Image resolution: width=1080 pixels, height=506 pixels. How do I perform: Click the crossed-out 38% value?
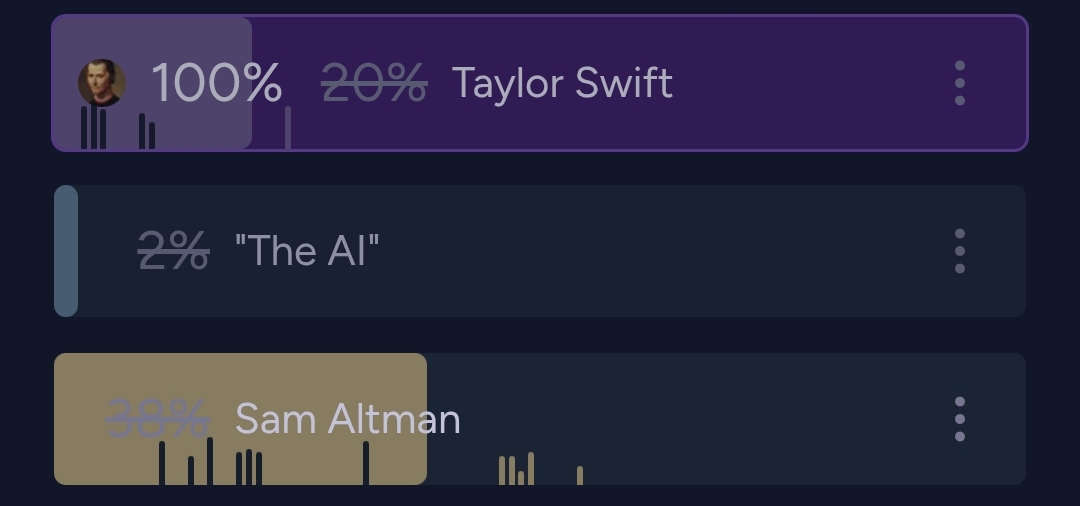158,419
